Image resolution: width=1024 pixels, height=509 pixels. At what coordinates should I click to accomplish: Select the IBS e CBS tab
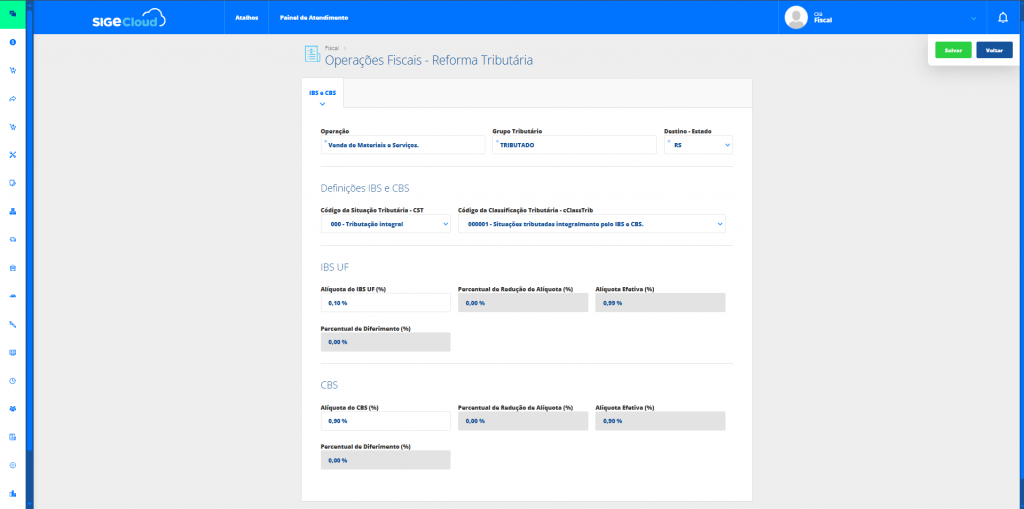point(322,93)
